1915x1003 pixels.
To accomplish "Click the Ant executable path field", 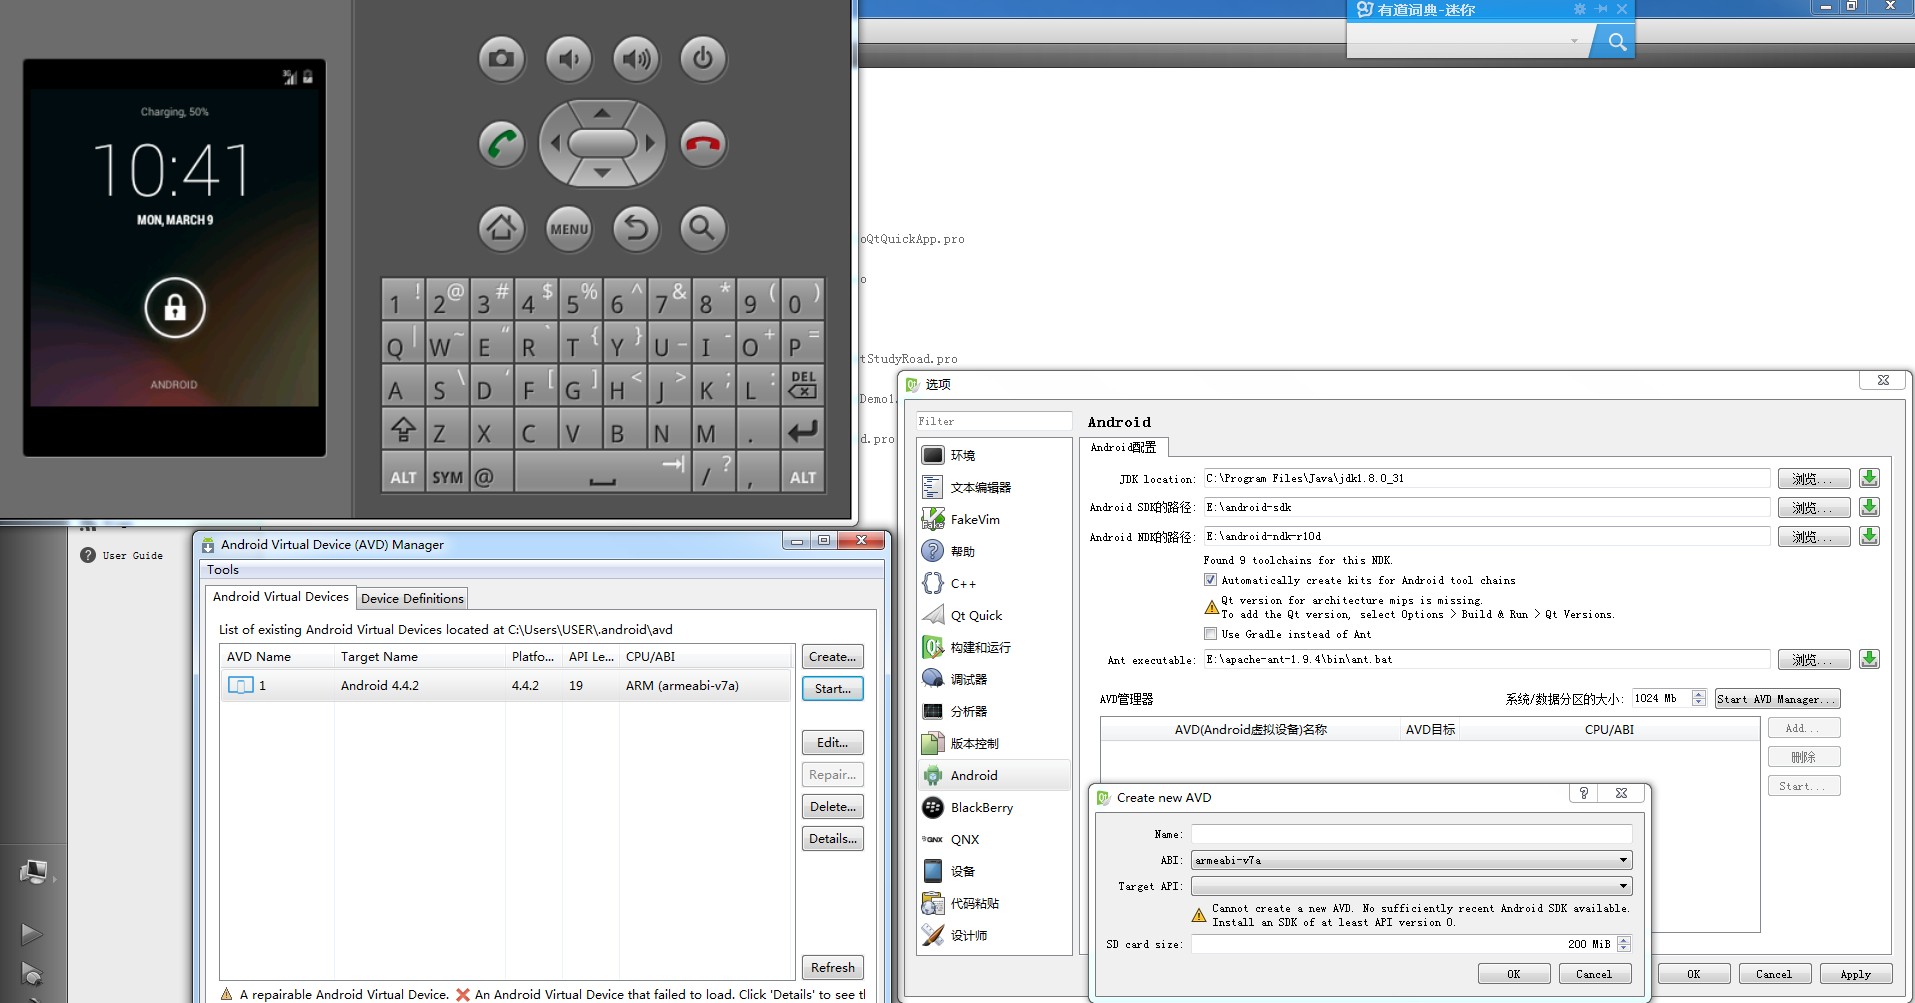I will click(1486, 659).
